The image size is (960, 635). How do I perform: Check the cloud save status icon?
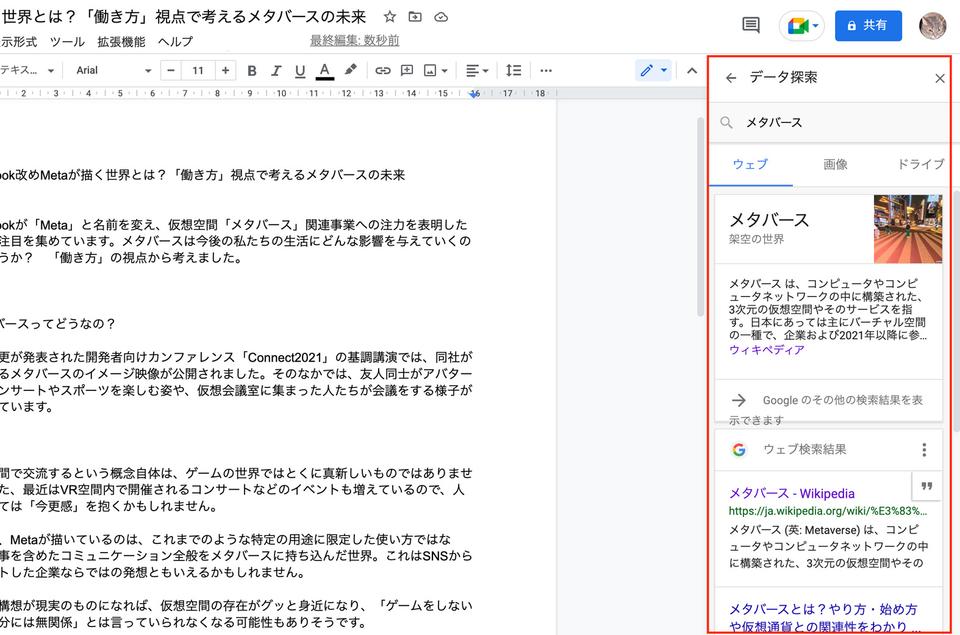click(441, 17)
